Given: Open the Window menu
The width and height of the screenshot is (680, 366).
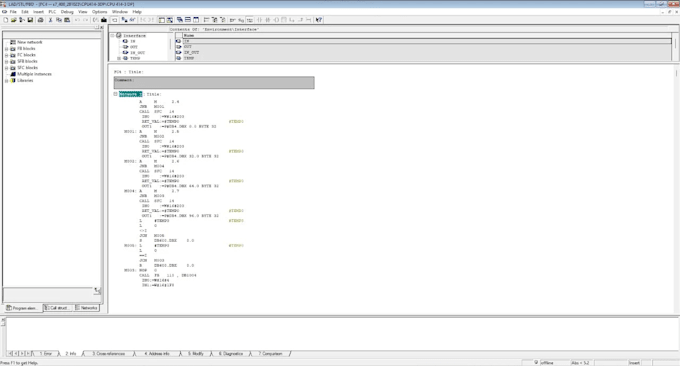Looking at the screenshot, I should coord(120,12).
